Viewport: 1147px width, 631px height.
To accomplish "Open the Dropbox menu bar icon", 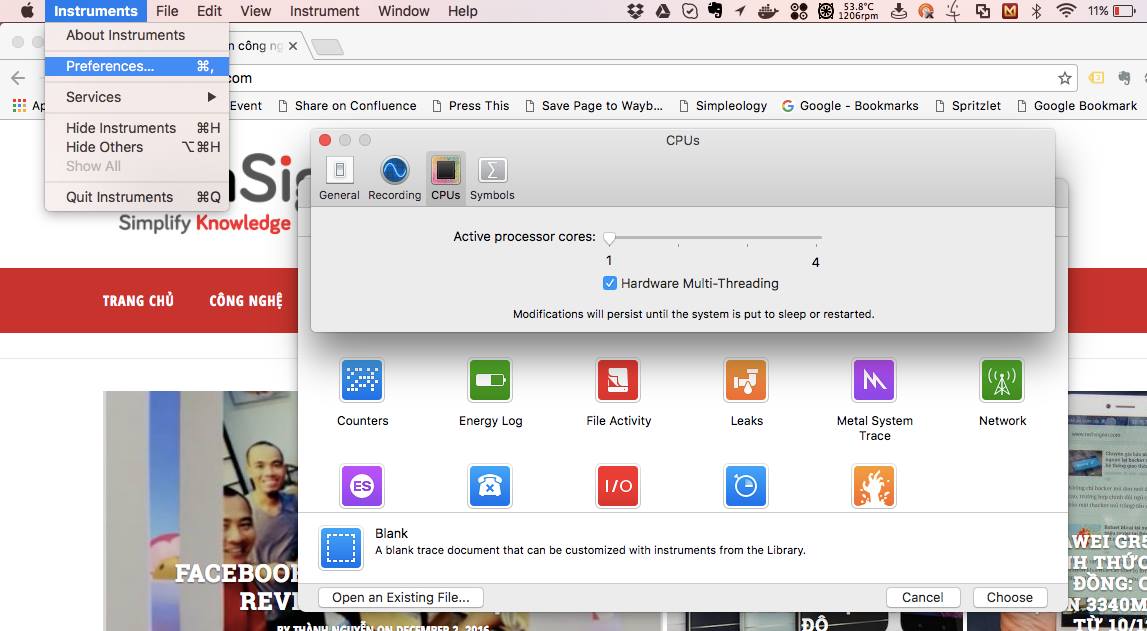I will [636, 11].
